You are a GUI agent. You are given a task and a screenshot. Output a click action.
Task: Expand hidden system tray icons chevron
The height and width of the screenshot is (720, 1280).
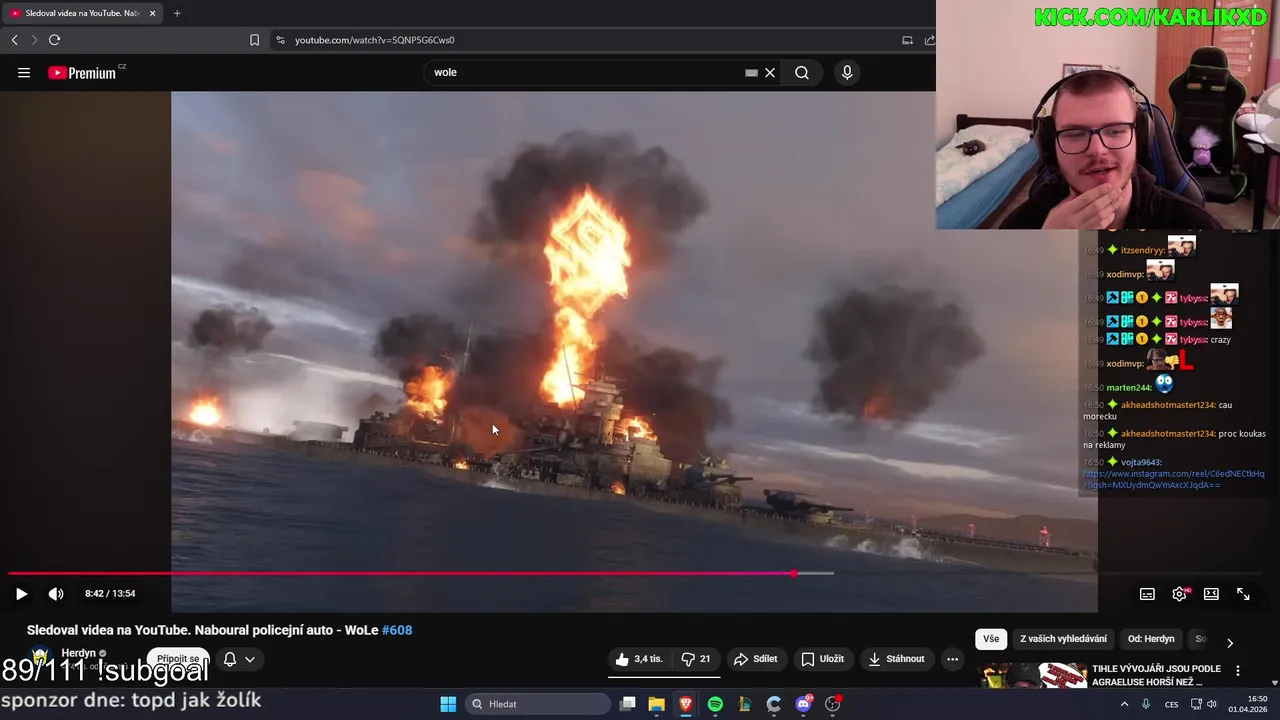pyautogui.click(x=1124, y=704)
